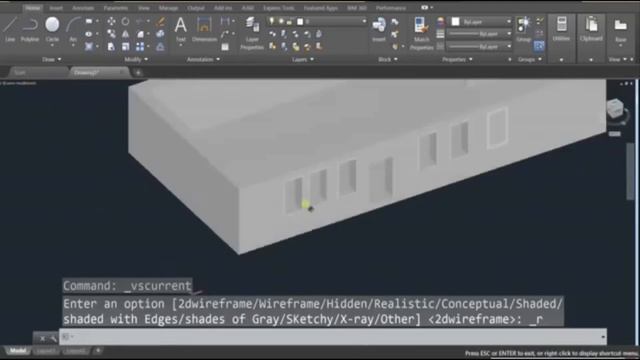Open Layer Properties manager
The image size is (640, 360).
[x=252, y=33]
